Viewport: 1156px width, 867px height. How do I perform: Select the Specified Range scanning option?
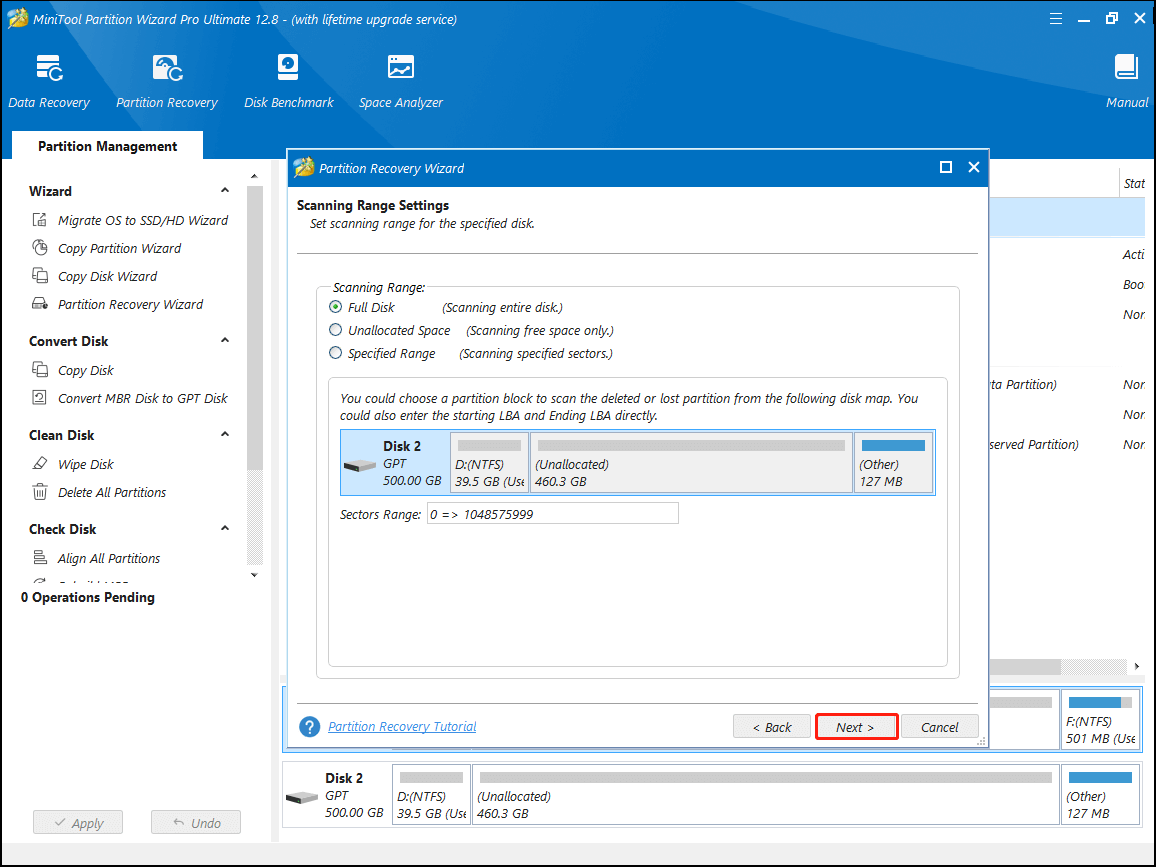pos(335,352)
